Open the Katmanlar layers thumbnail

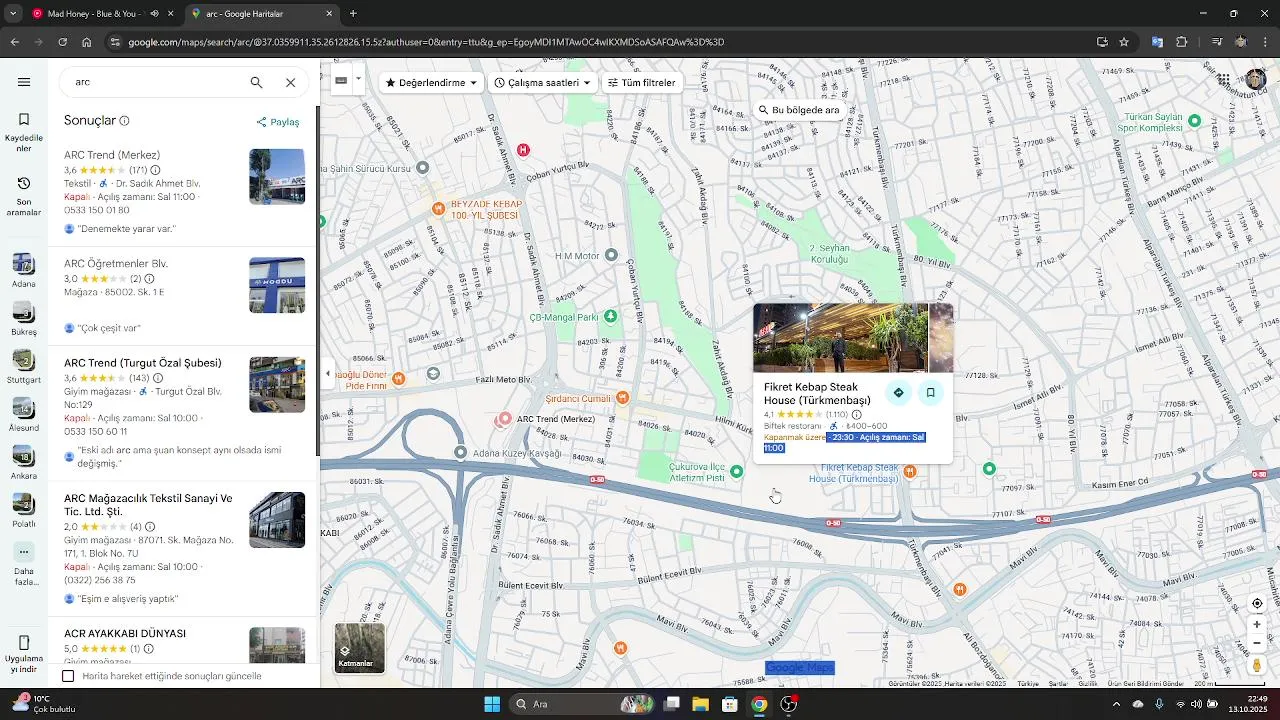coord(359,648)
